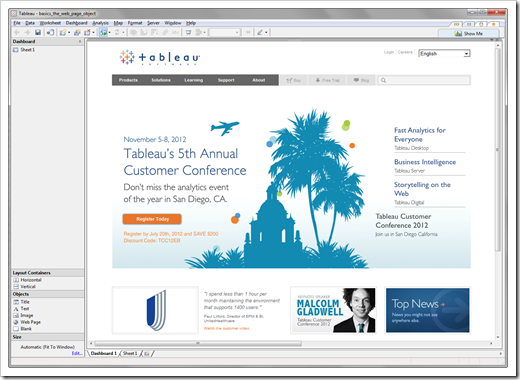Screen dimensions: 520x380
Task: Click the new sheet tab icon
Action: pyautogui.click(x=147, y=353)
